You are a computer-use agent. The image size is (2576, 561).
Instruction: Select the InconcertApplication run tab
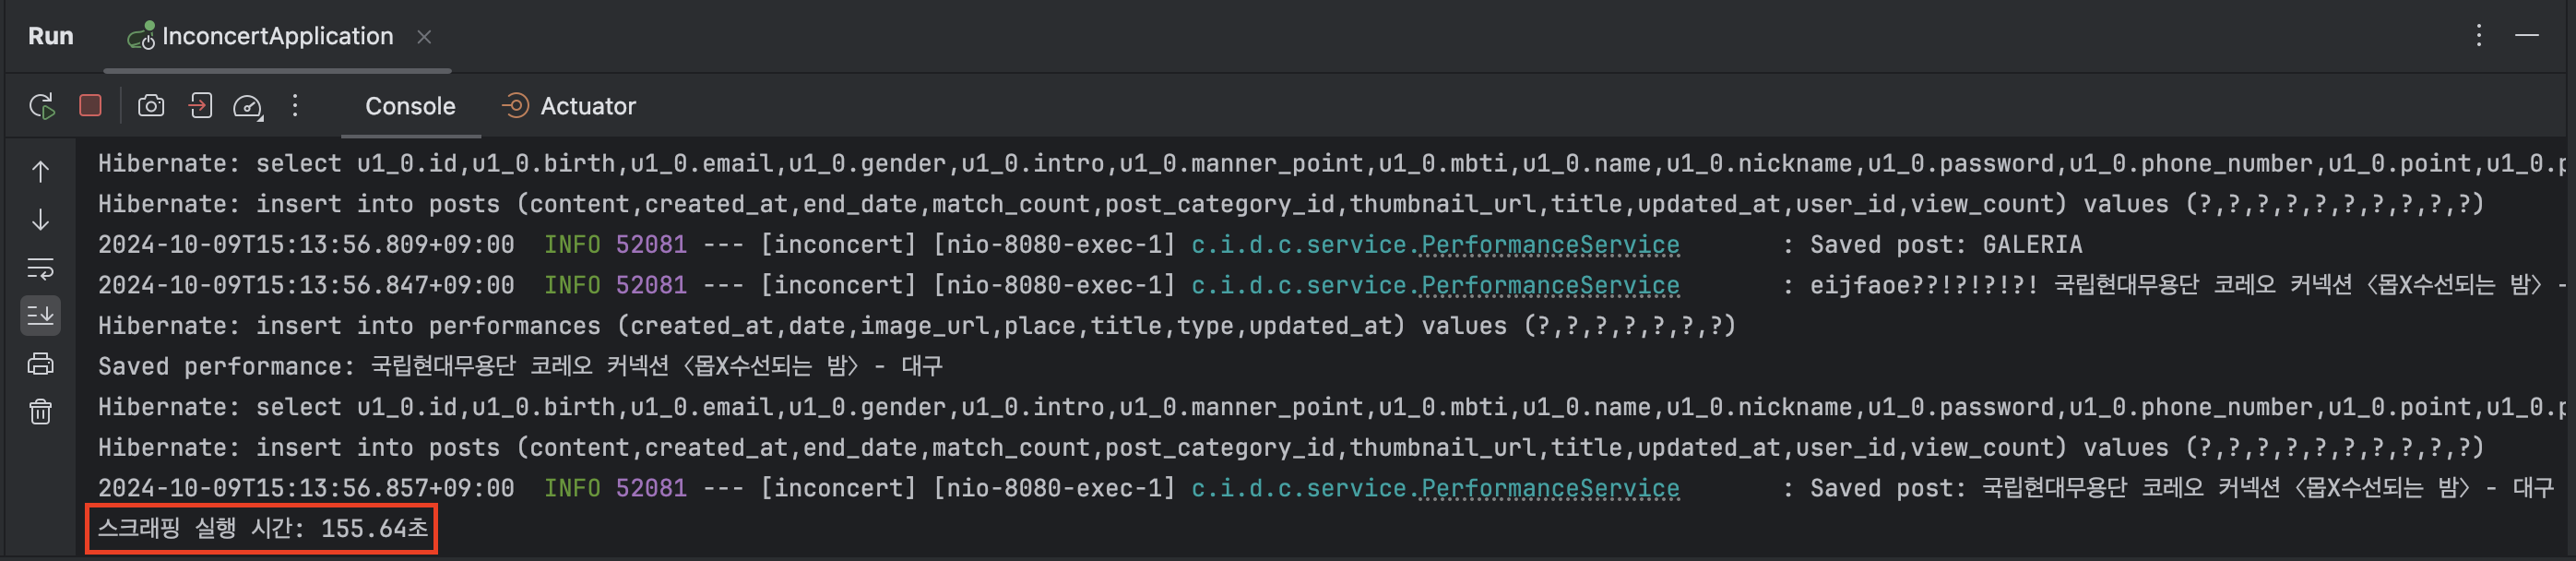[277, 37]
